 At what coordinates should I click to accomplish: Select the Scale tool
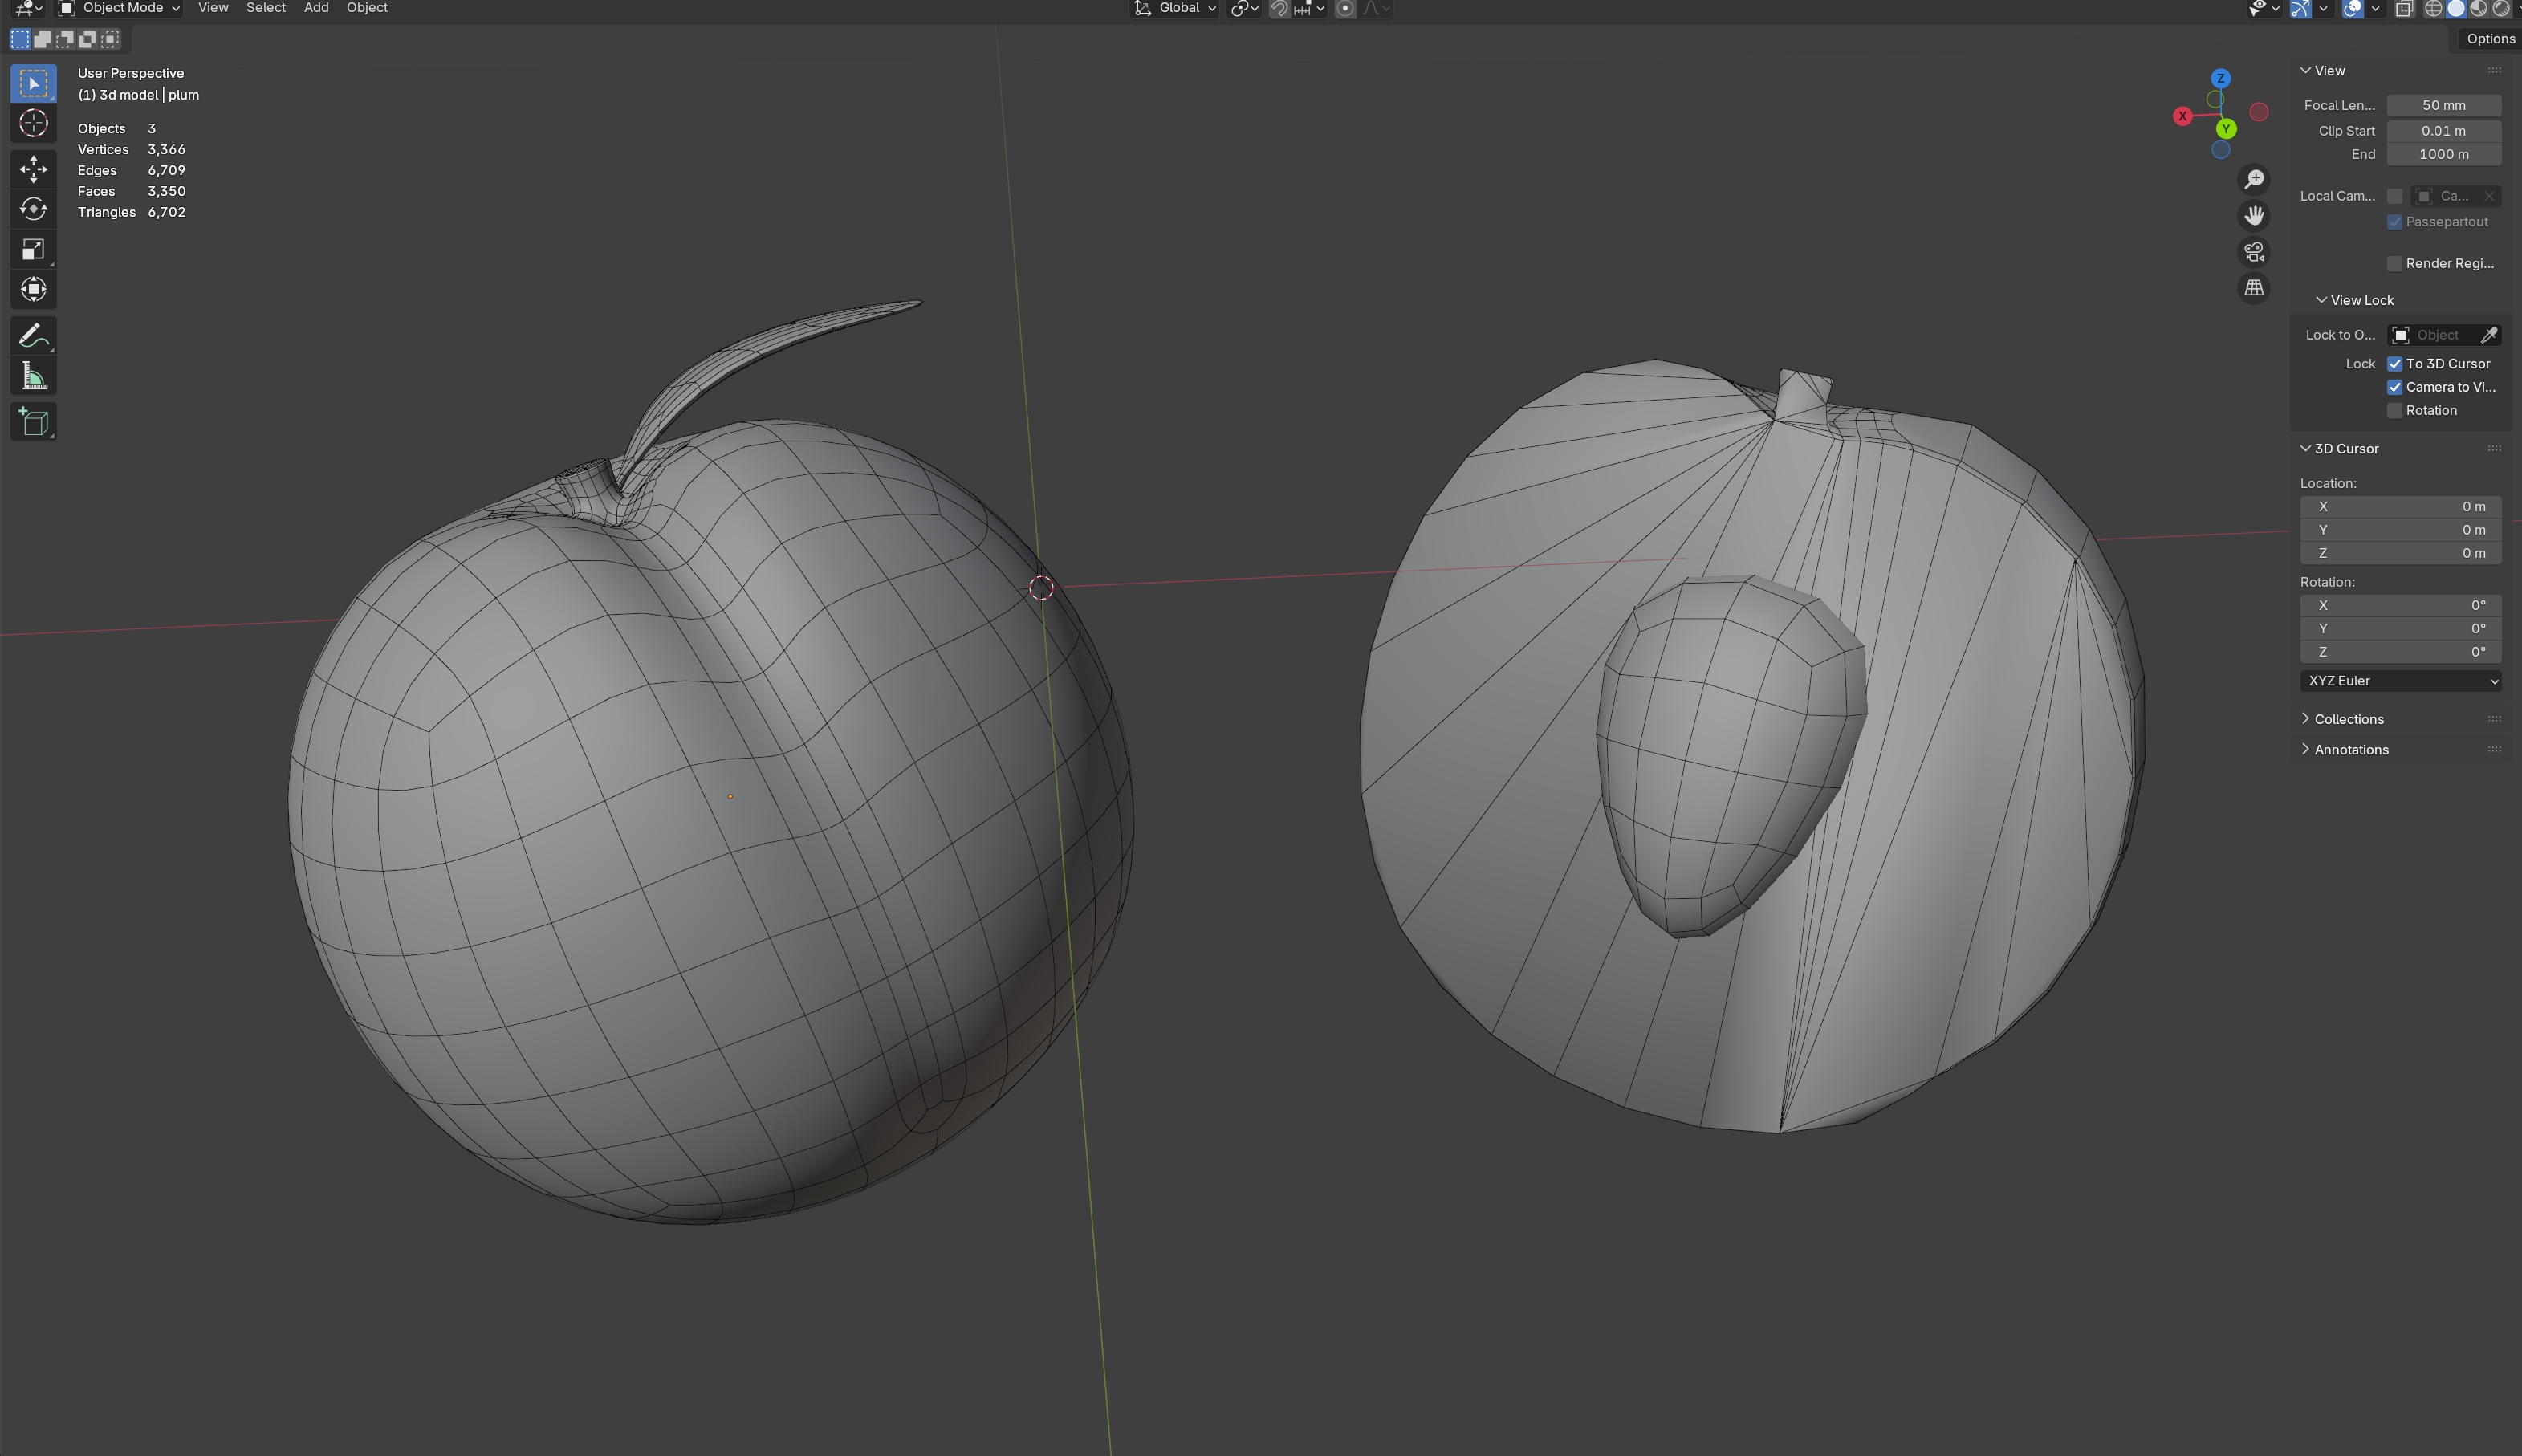click(x=33, y=249)
